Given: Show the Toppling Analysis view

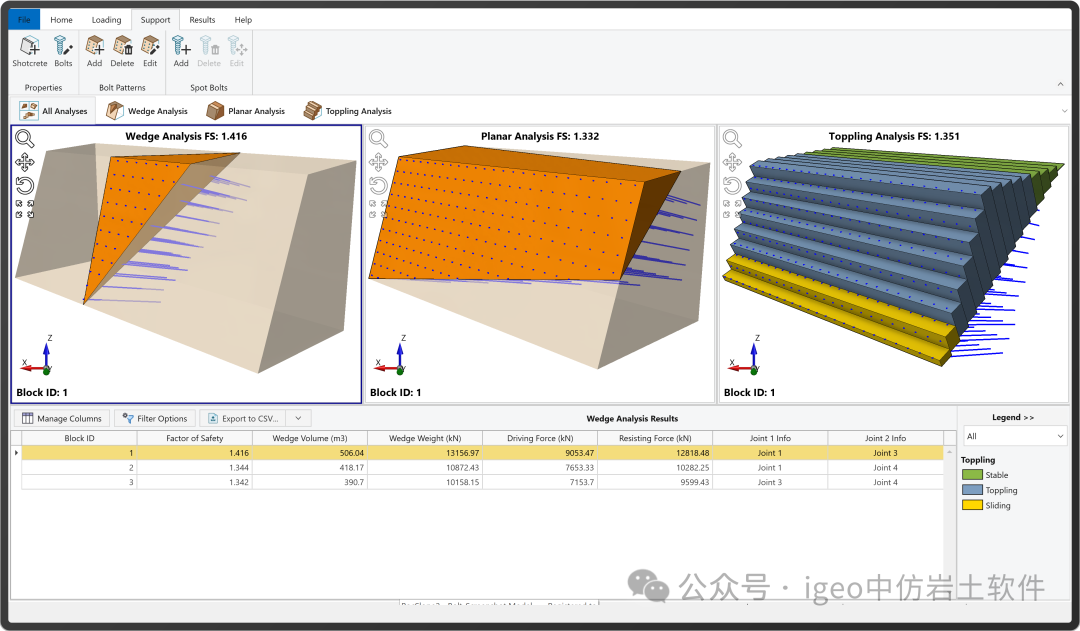Looking at the screenshot, I should [x=348, y=111].
